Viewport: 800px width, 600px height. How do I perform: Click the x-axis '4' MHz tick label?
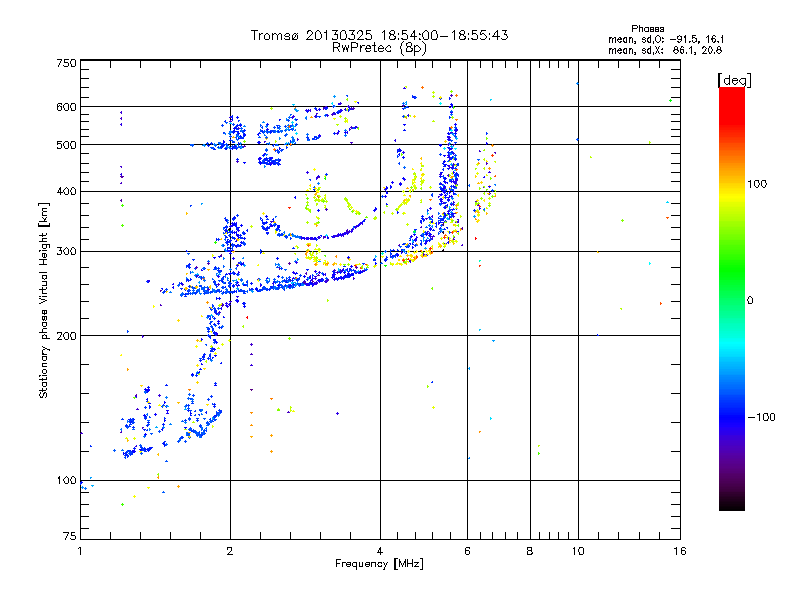380,551
